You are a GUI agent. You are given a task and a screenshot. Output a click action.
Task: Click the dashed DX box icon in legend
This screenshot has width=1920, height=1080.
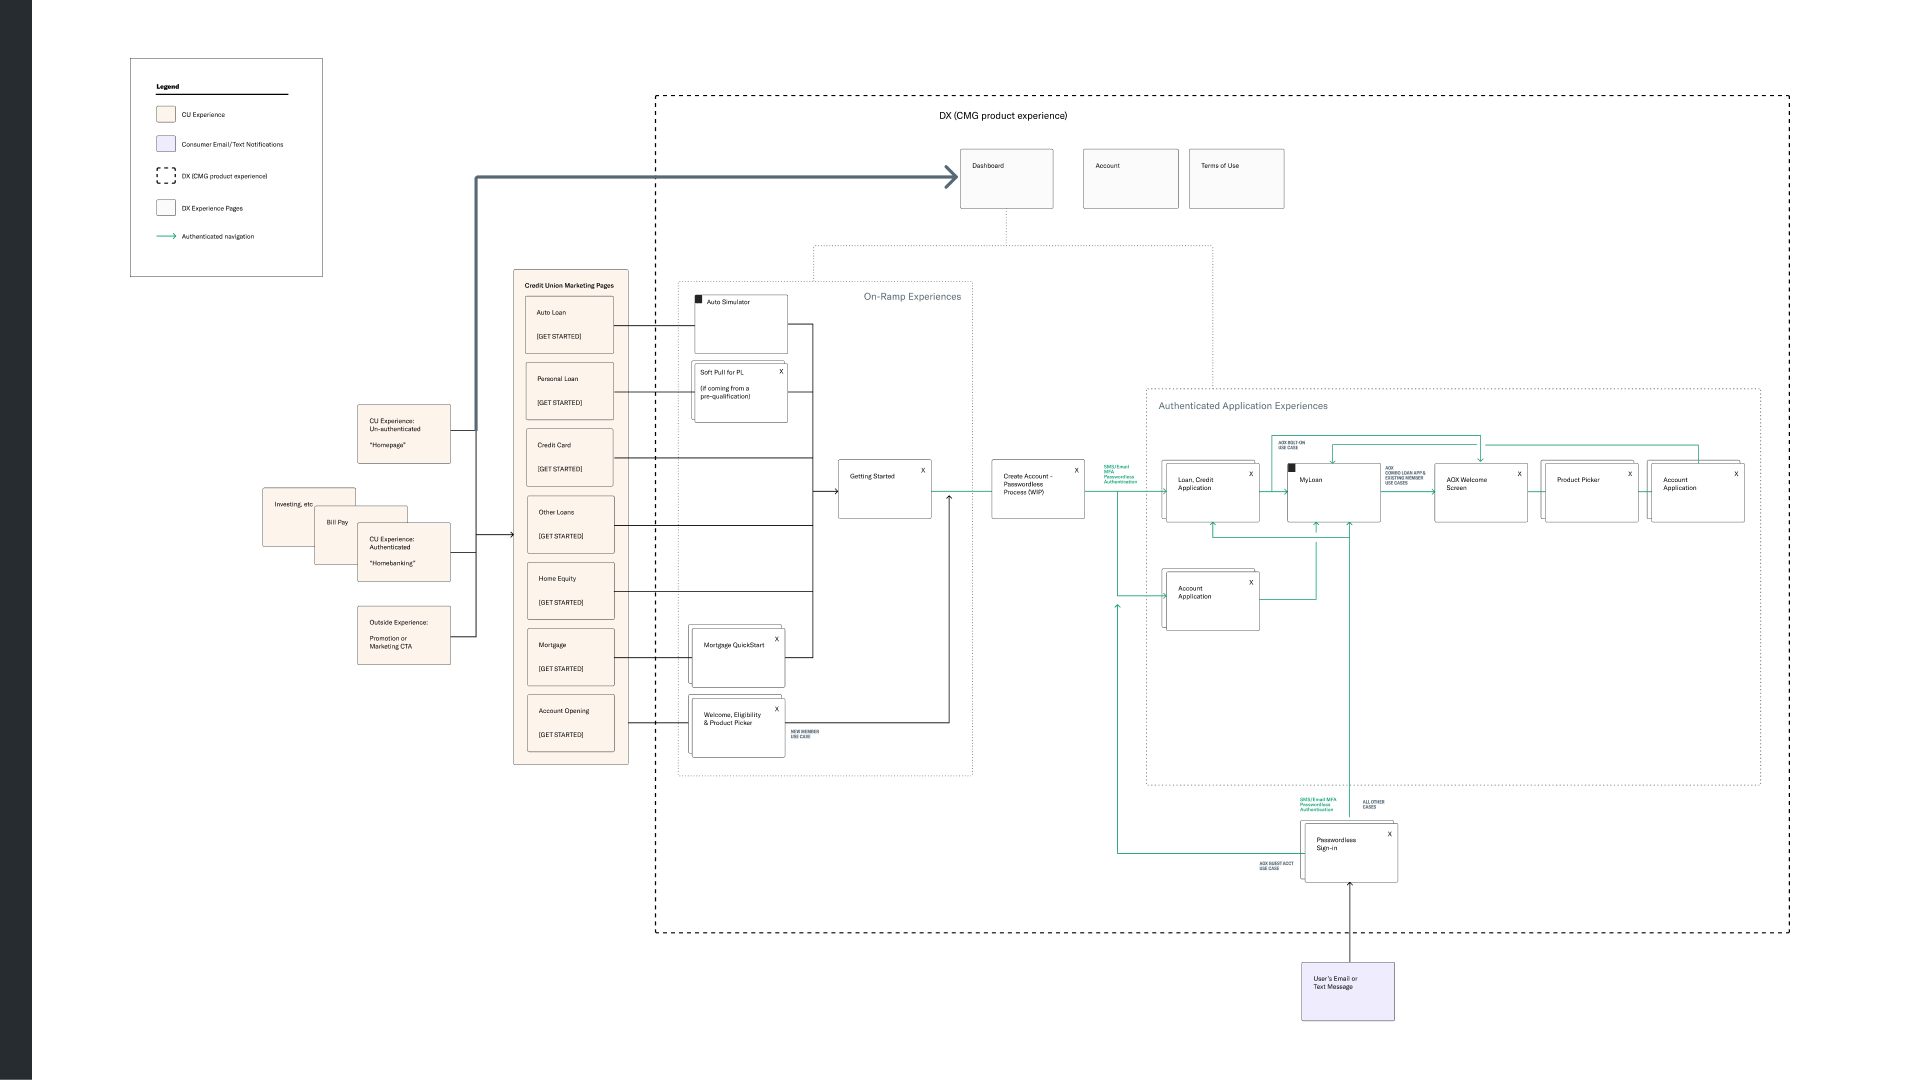click(166, 176)
